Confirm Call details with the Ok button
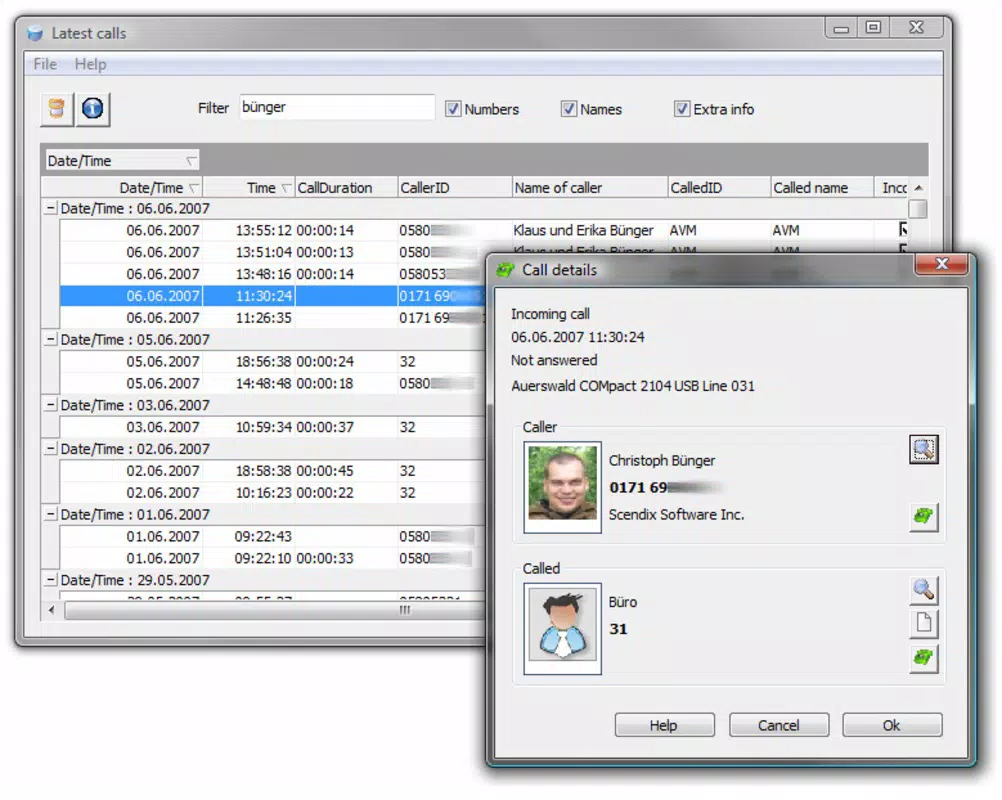This screenshot has height=800, width=1002. point(891,725)
